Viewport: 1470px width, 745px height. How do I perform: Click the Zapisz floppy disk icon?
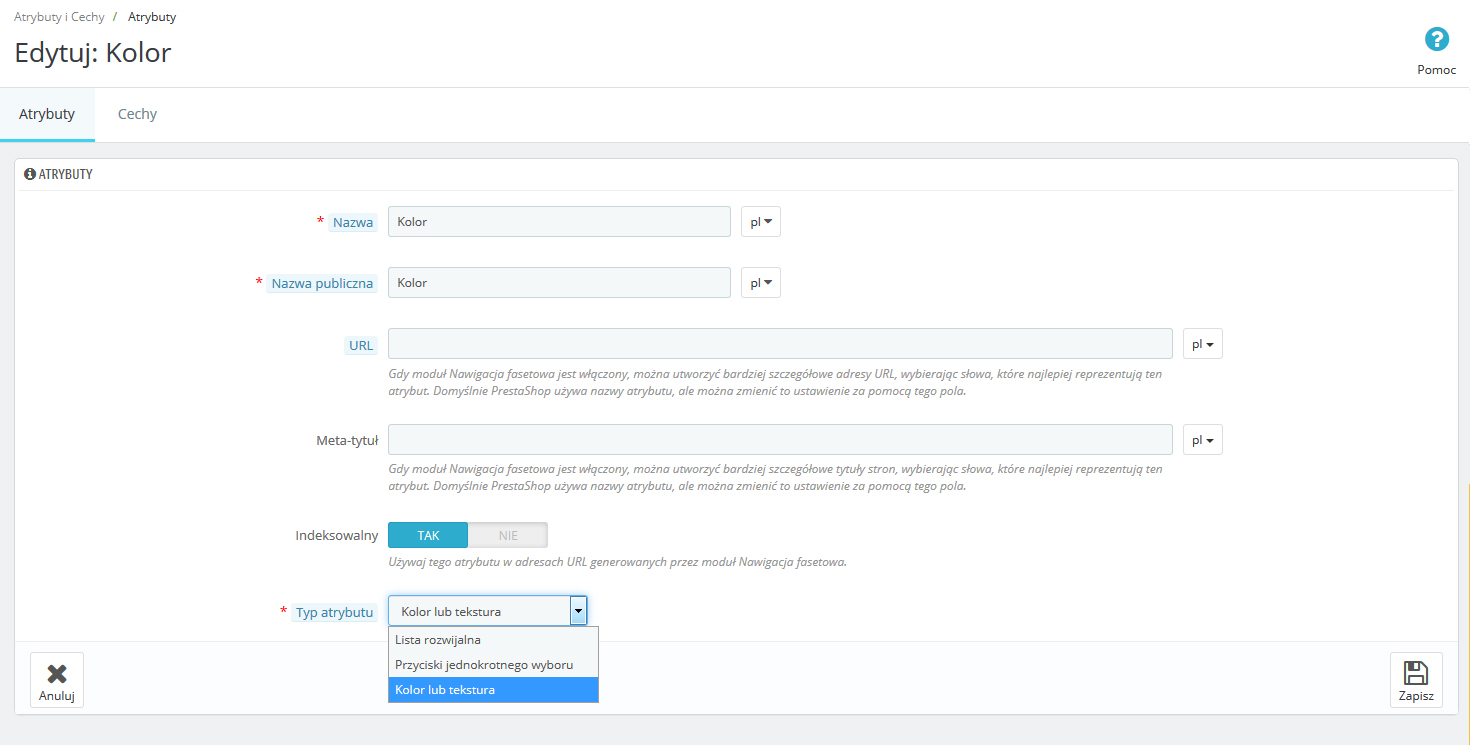(x=1416, y=673)
